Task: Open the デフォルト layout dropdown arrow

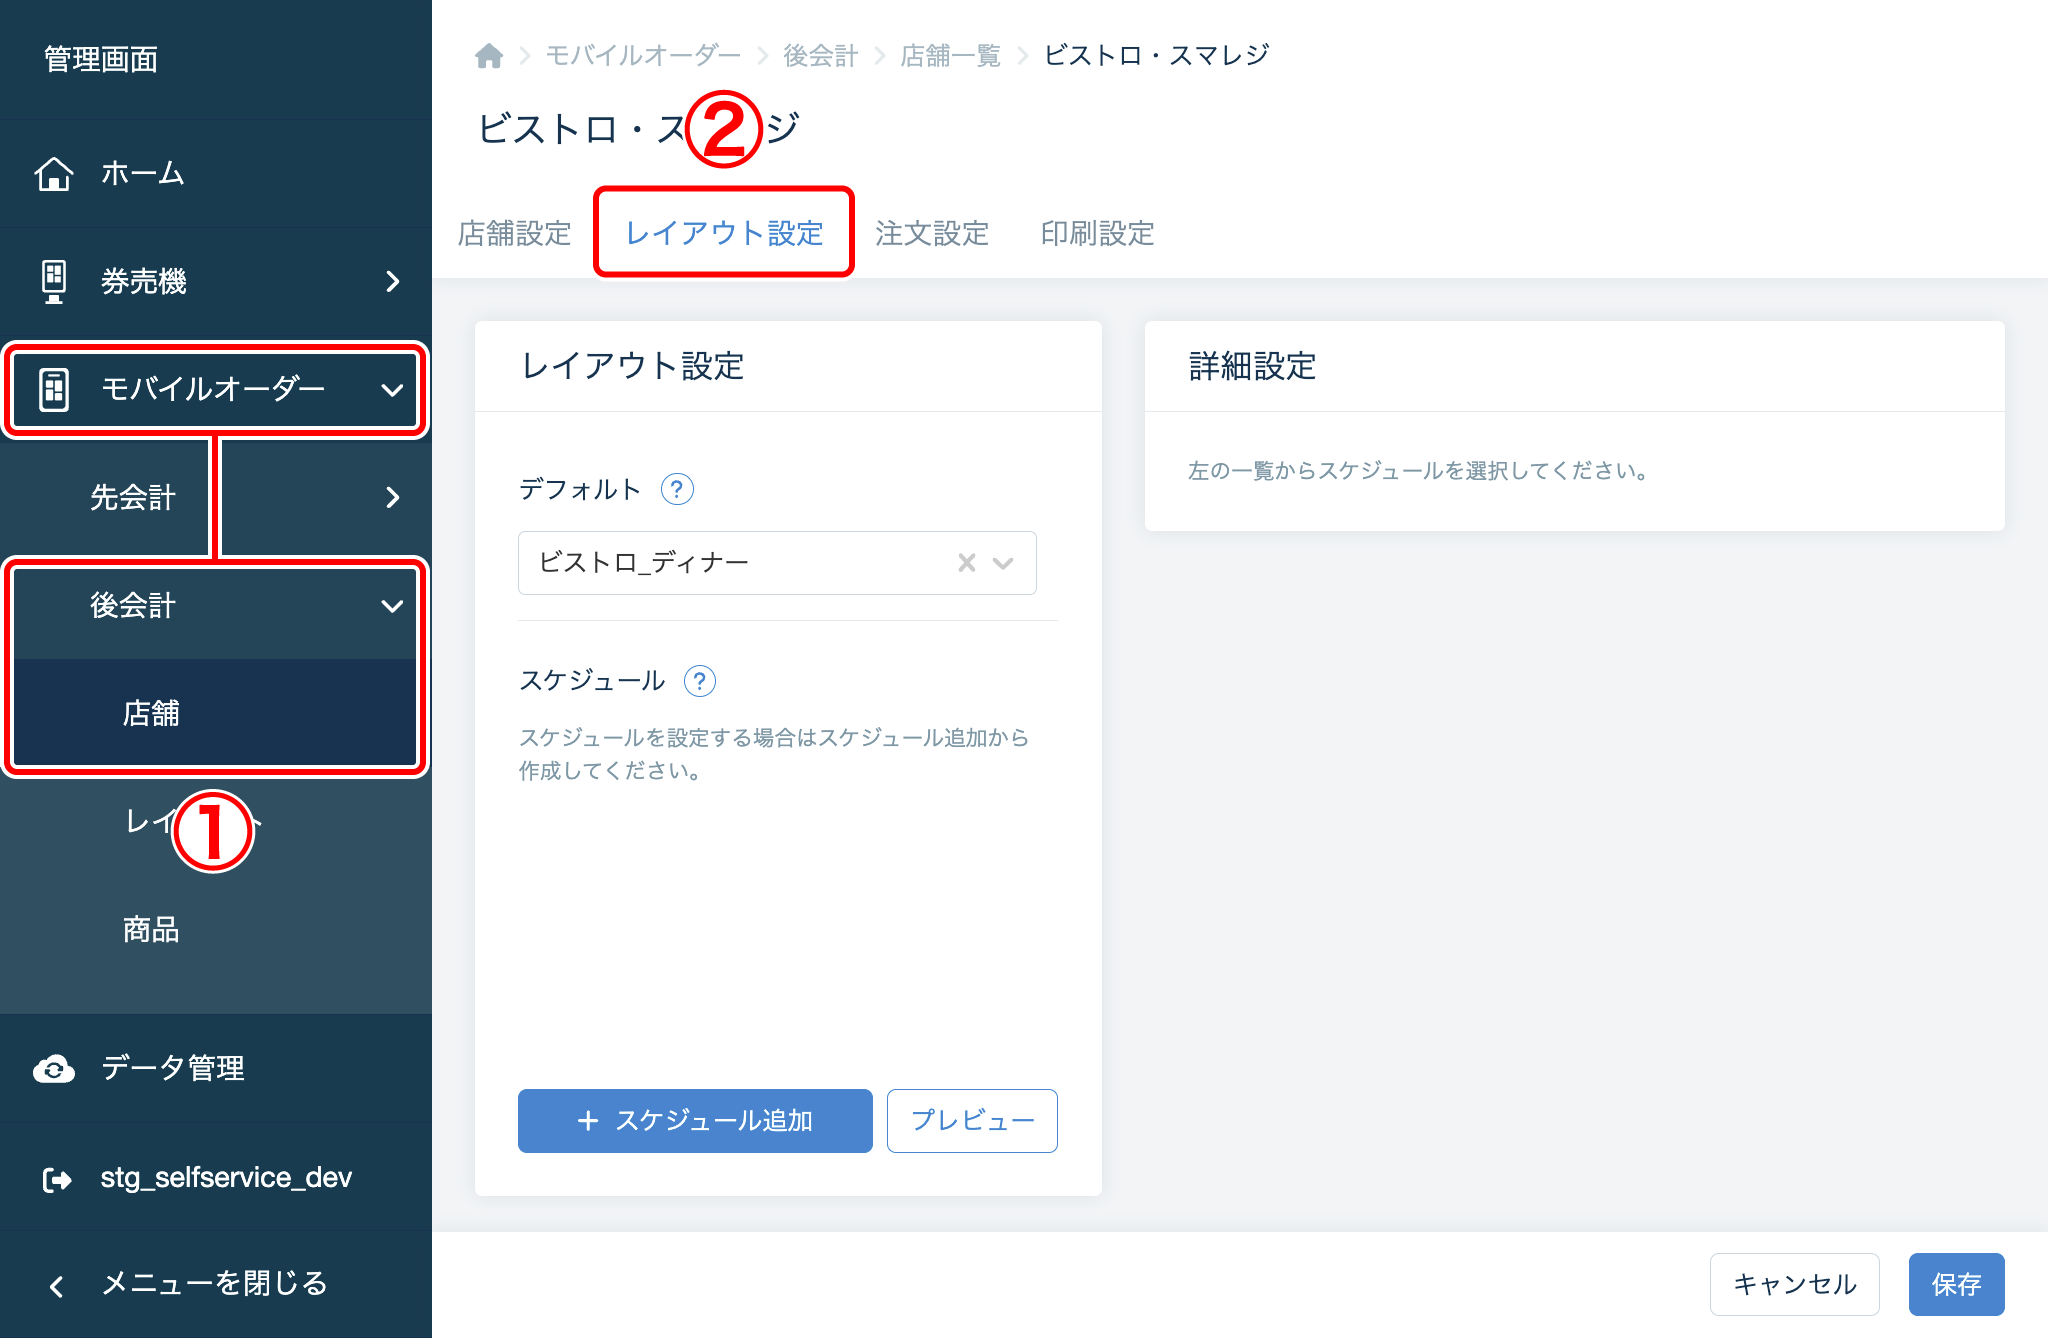Action: 1003,563
